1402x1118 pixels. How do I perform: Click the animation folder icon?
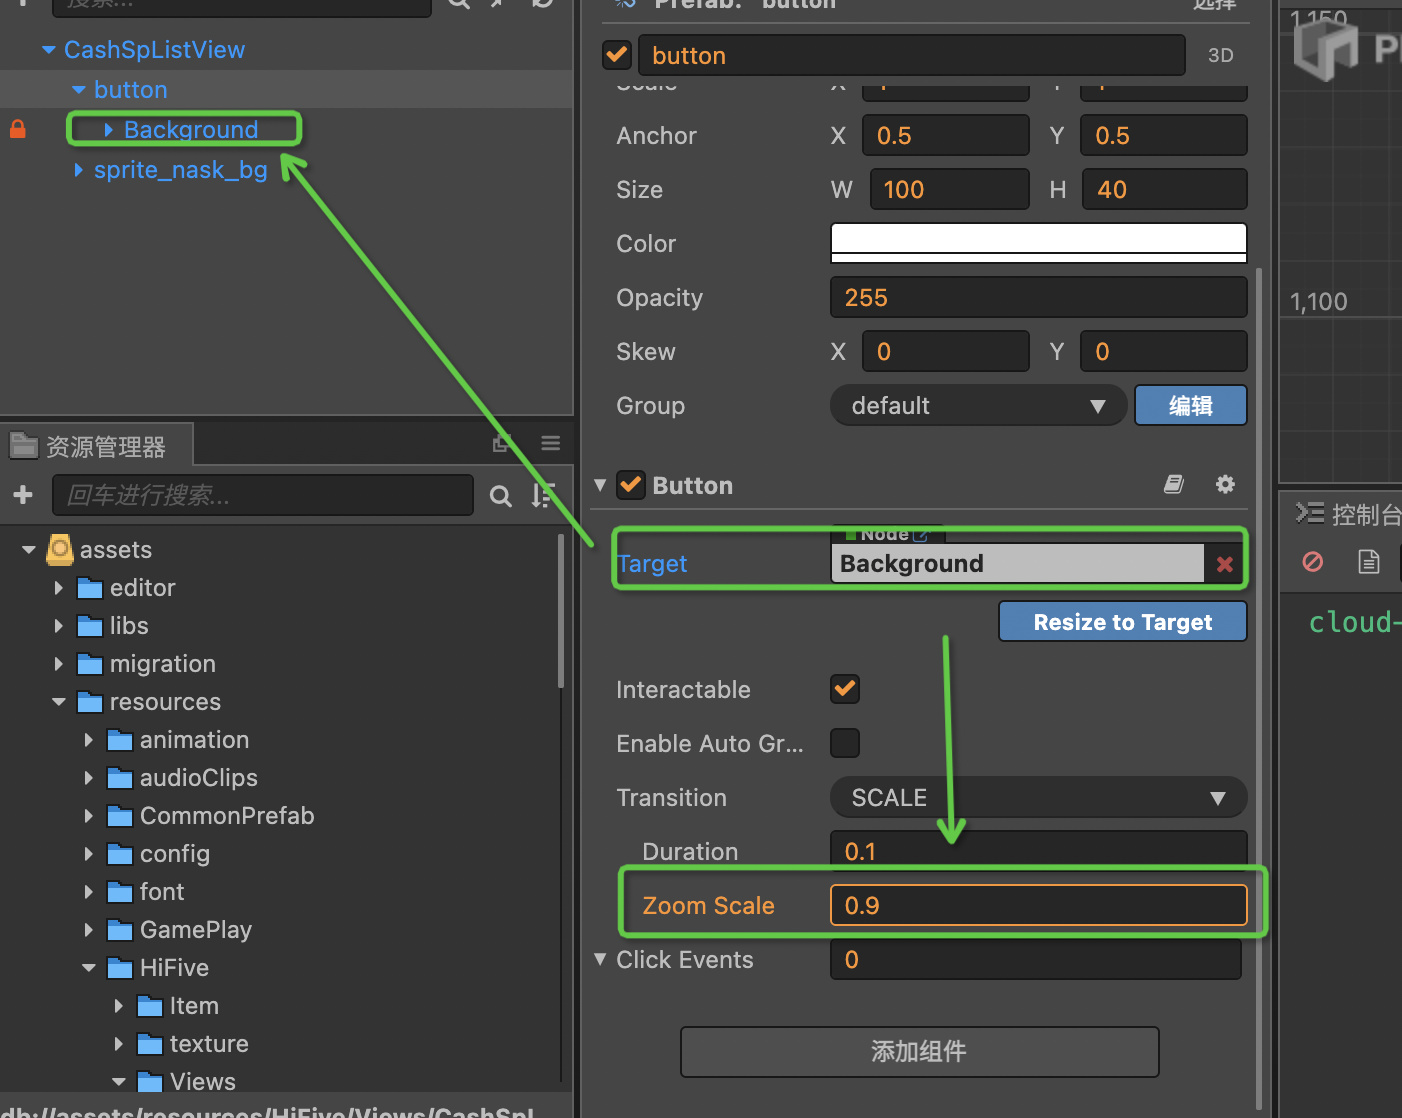[x=120, y=740]
